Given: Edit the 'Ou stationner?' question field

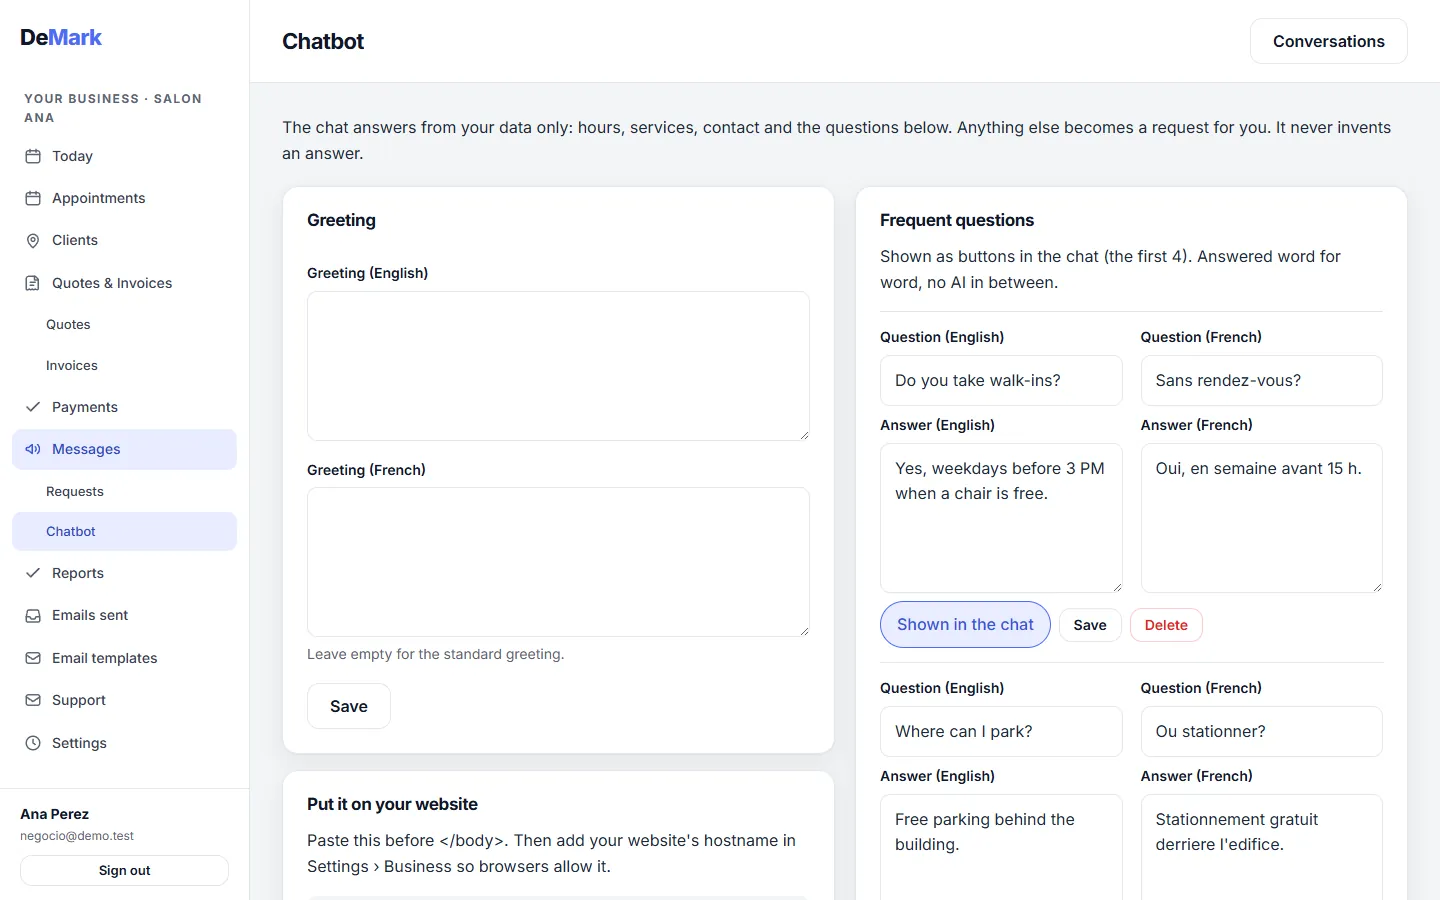Looking at the screenshot, I should coord(1261,731).
